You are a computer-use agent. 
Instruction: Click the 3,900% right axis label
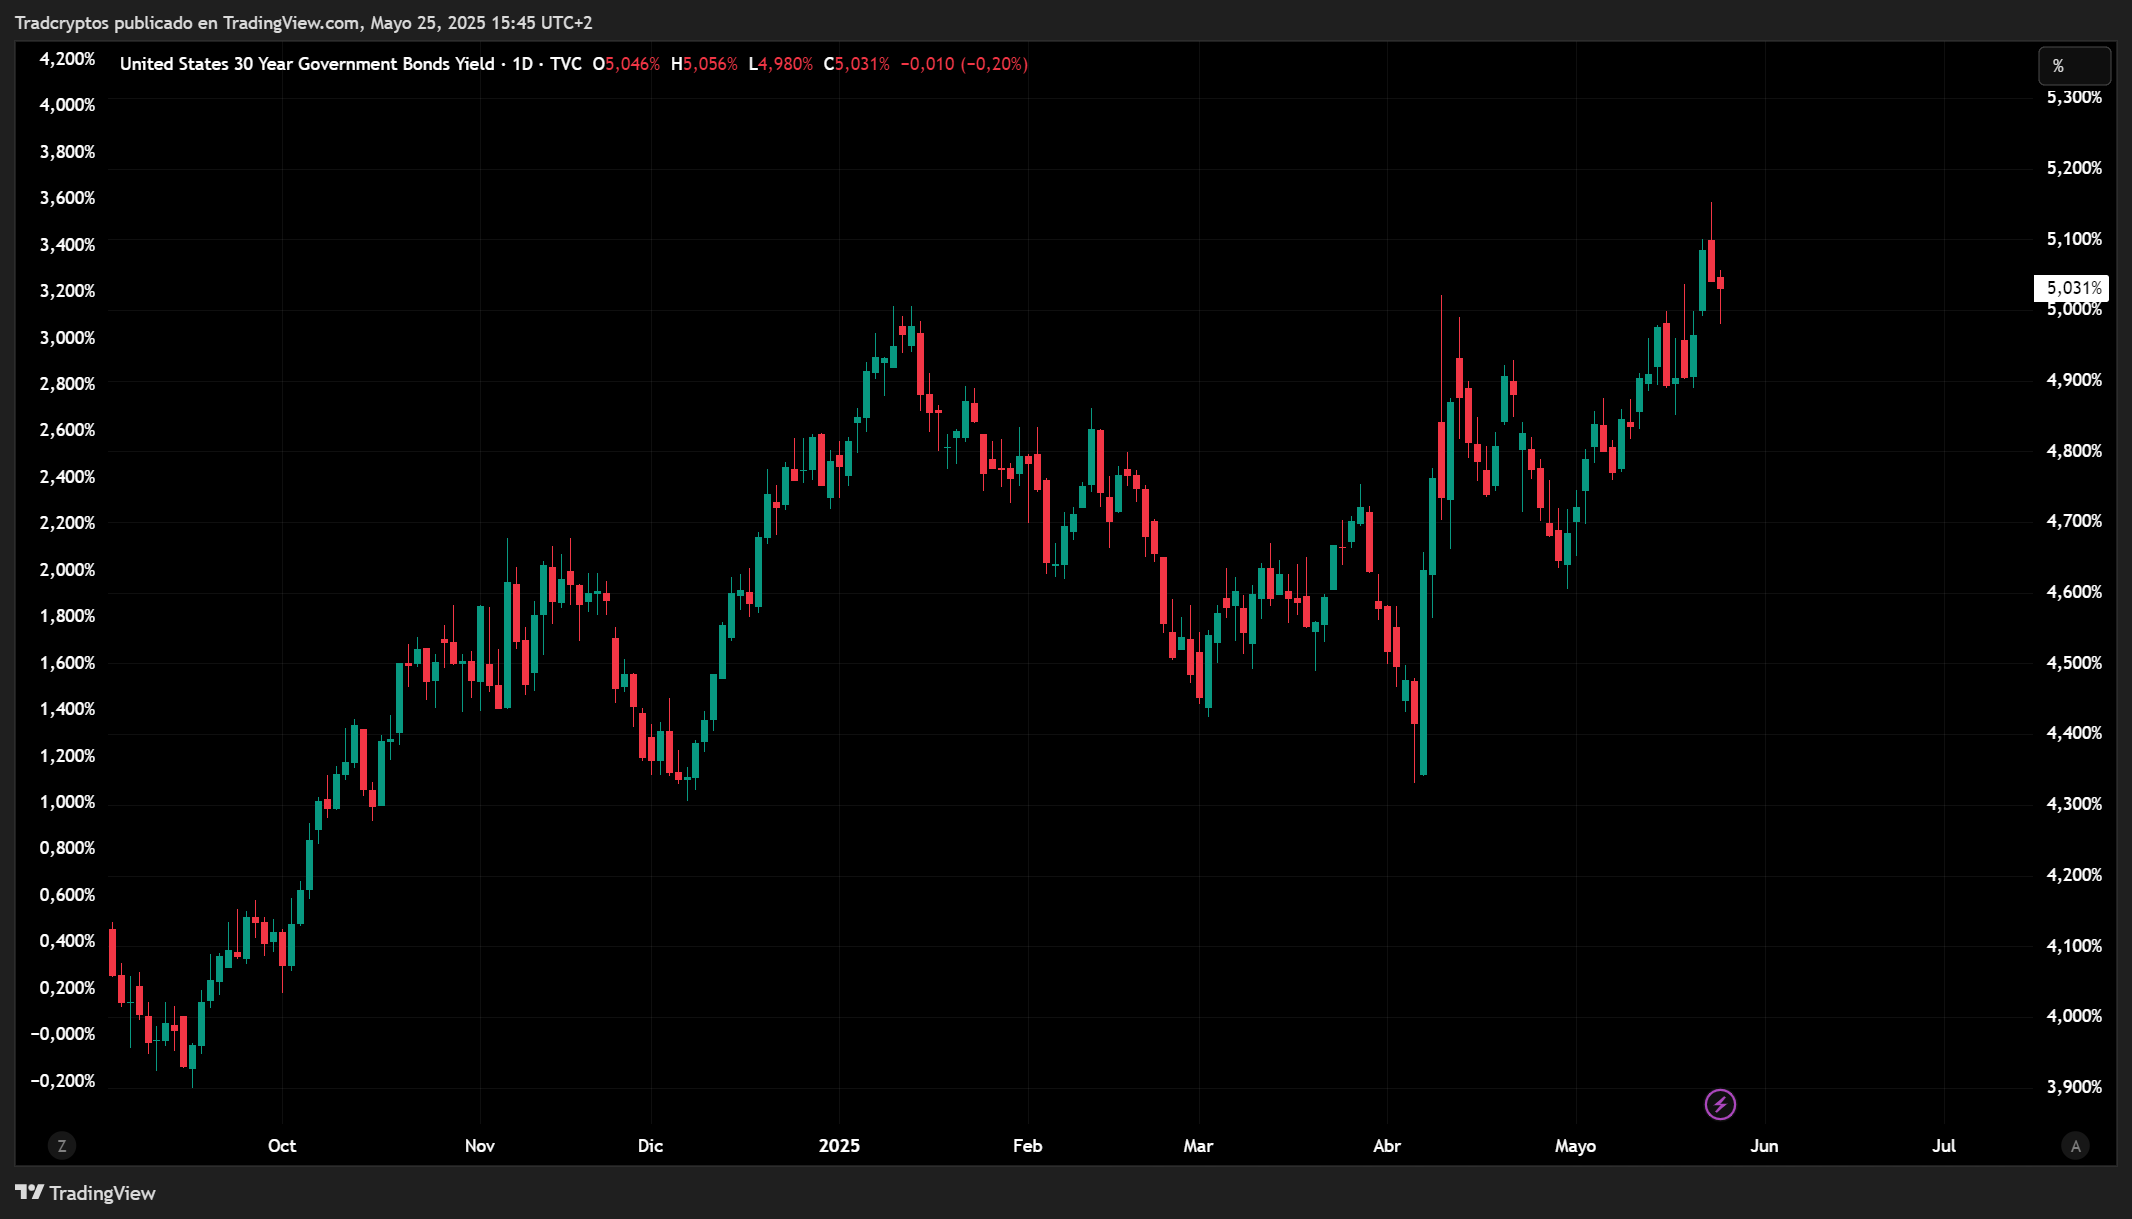click(2074, 1087)
